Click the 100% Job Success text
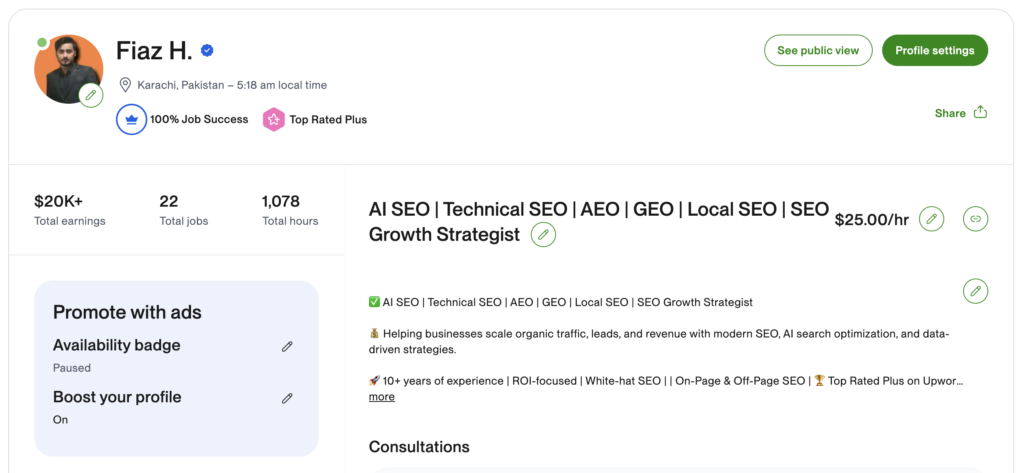 pyautogui.click(x=199, y=120)
